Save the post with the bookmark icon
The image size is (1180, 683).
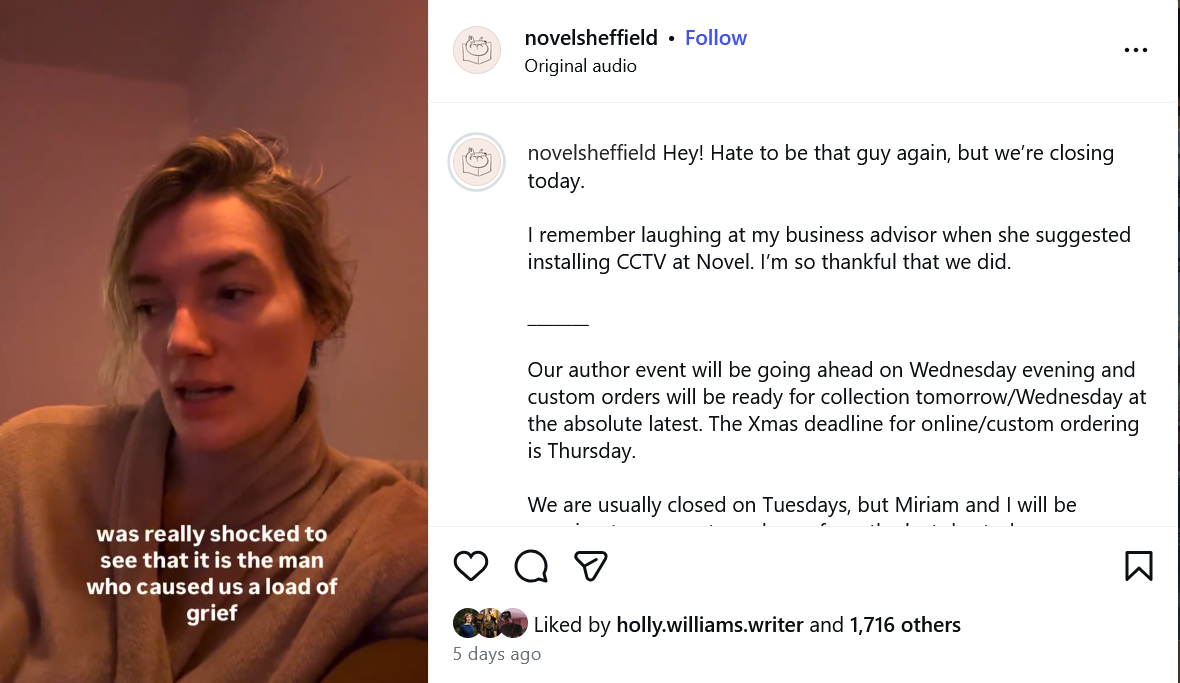[1138, 566]
